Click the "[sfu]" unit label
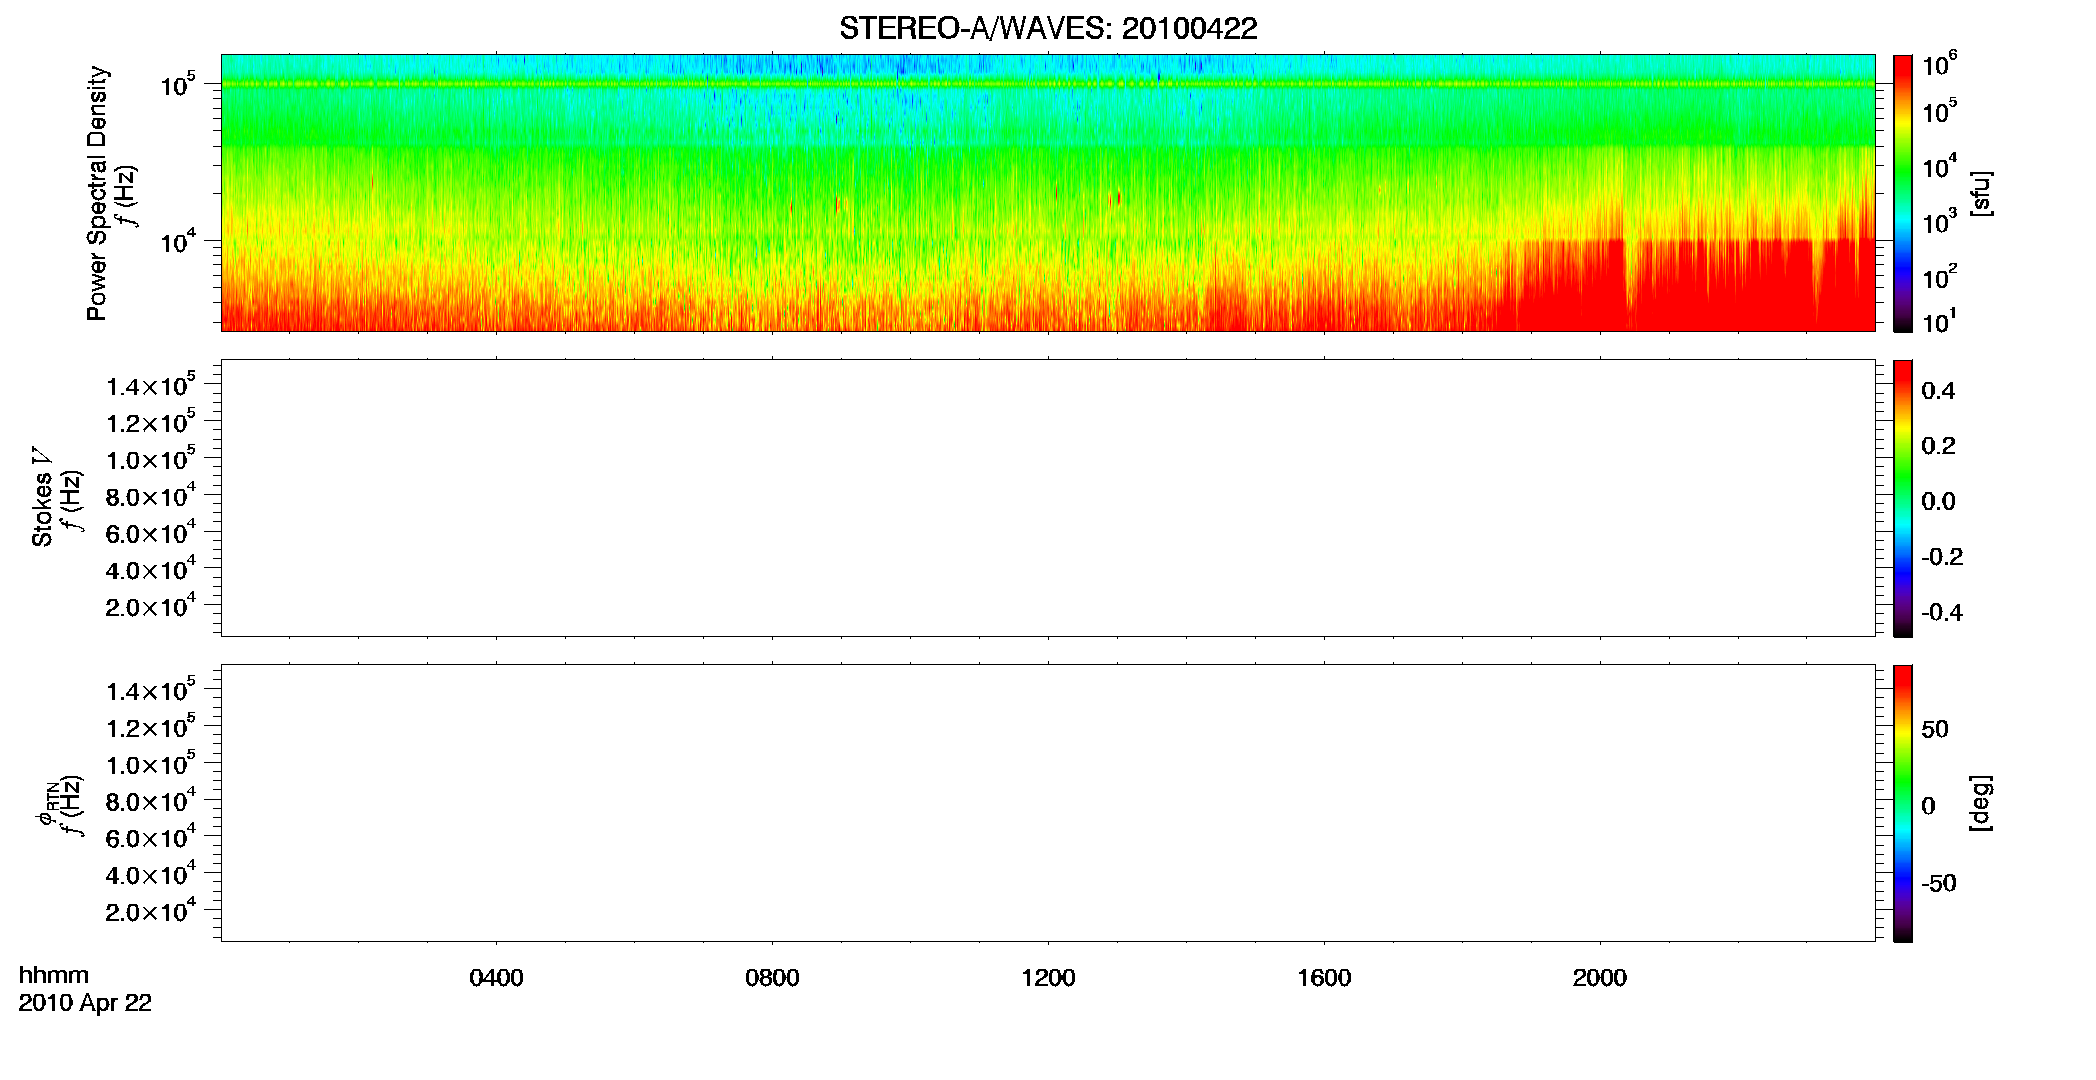Viewport: 2096px width, 1080px height. tap(1980, 193)
